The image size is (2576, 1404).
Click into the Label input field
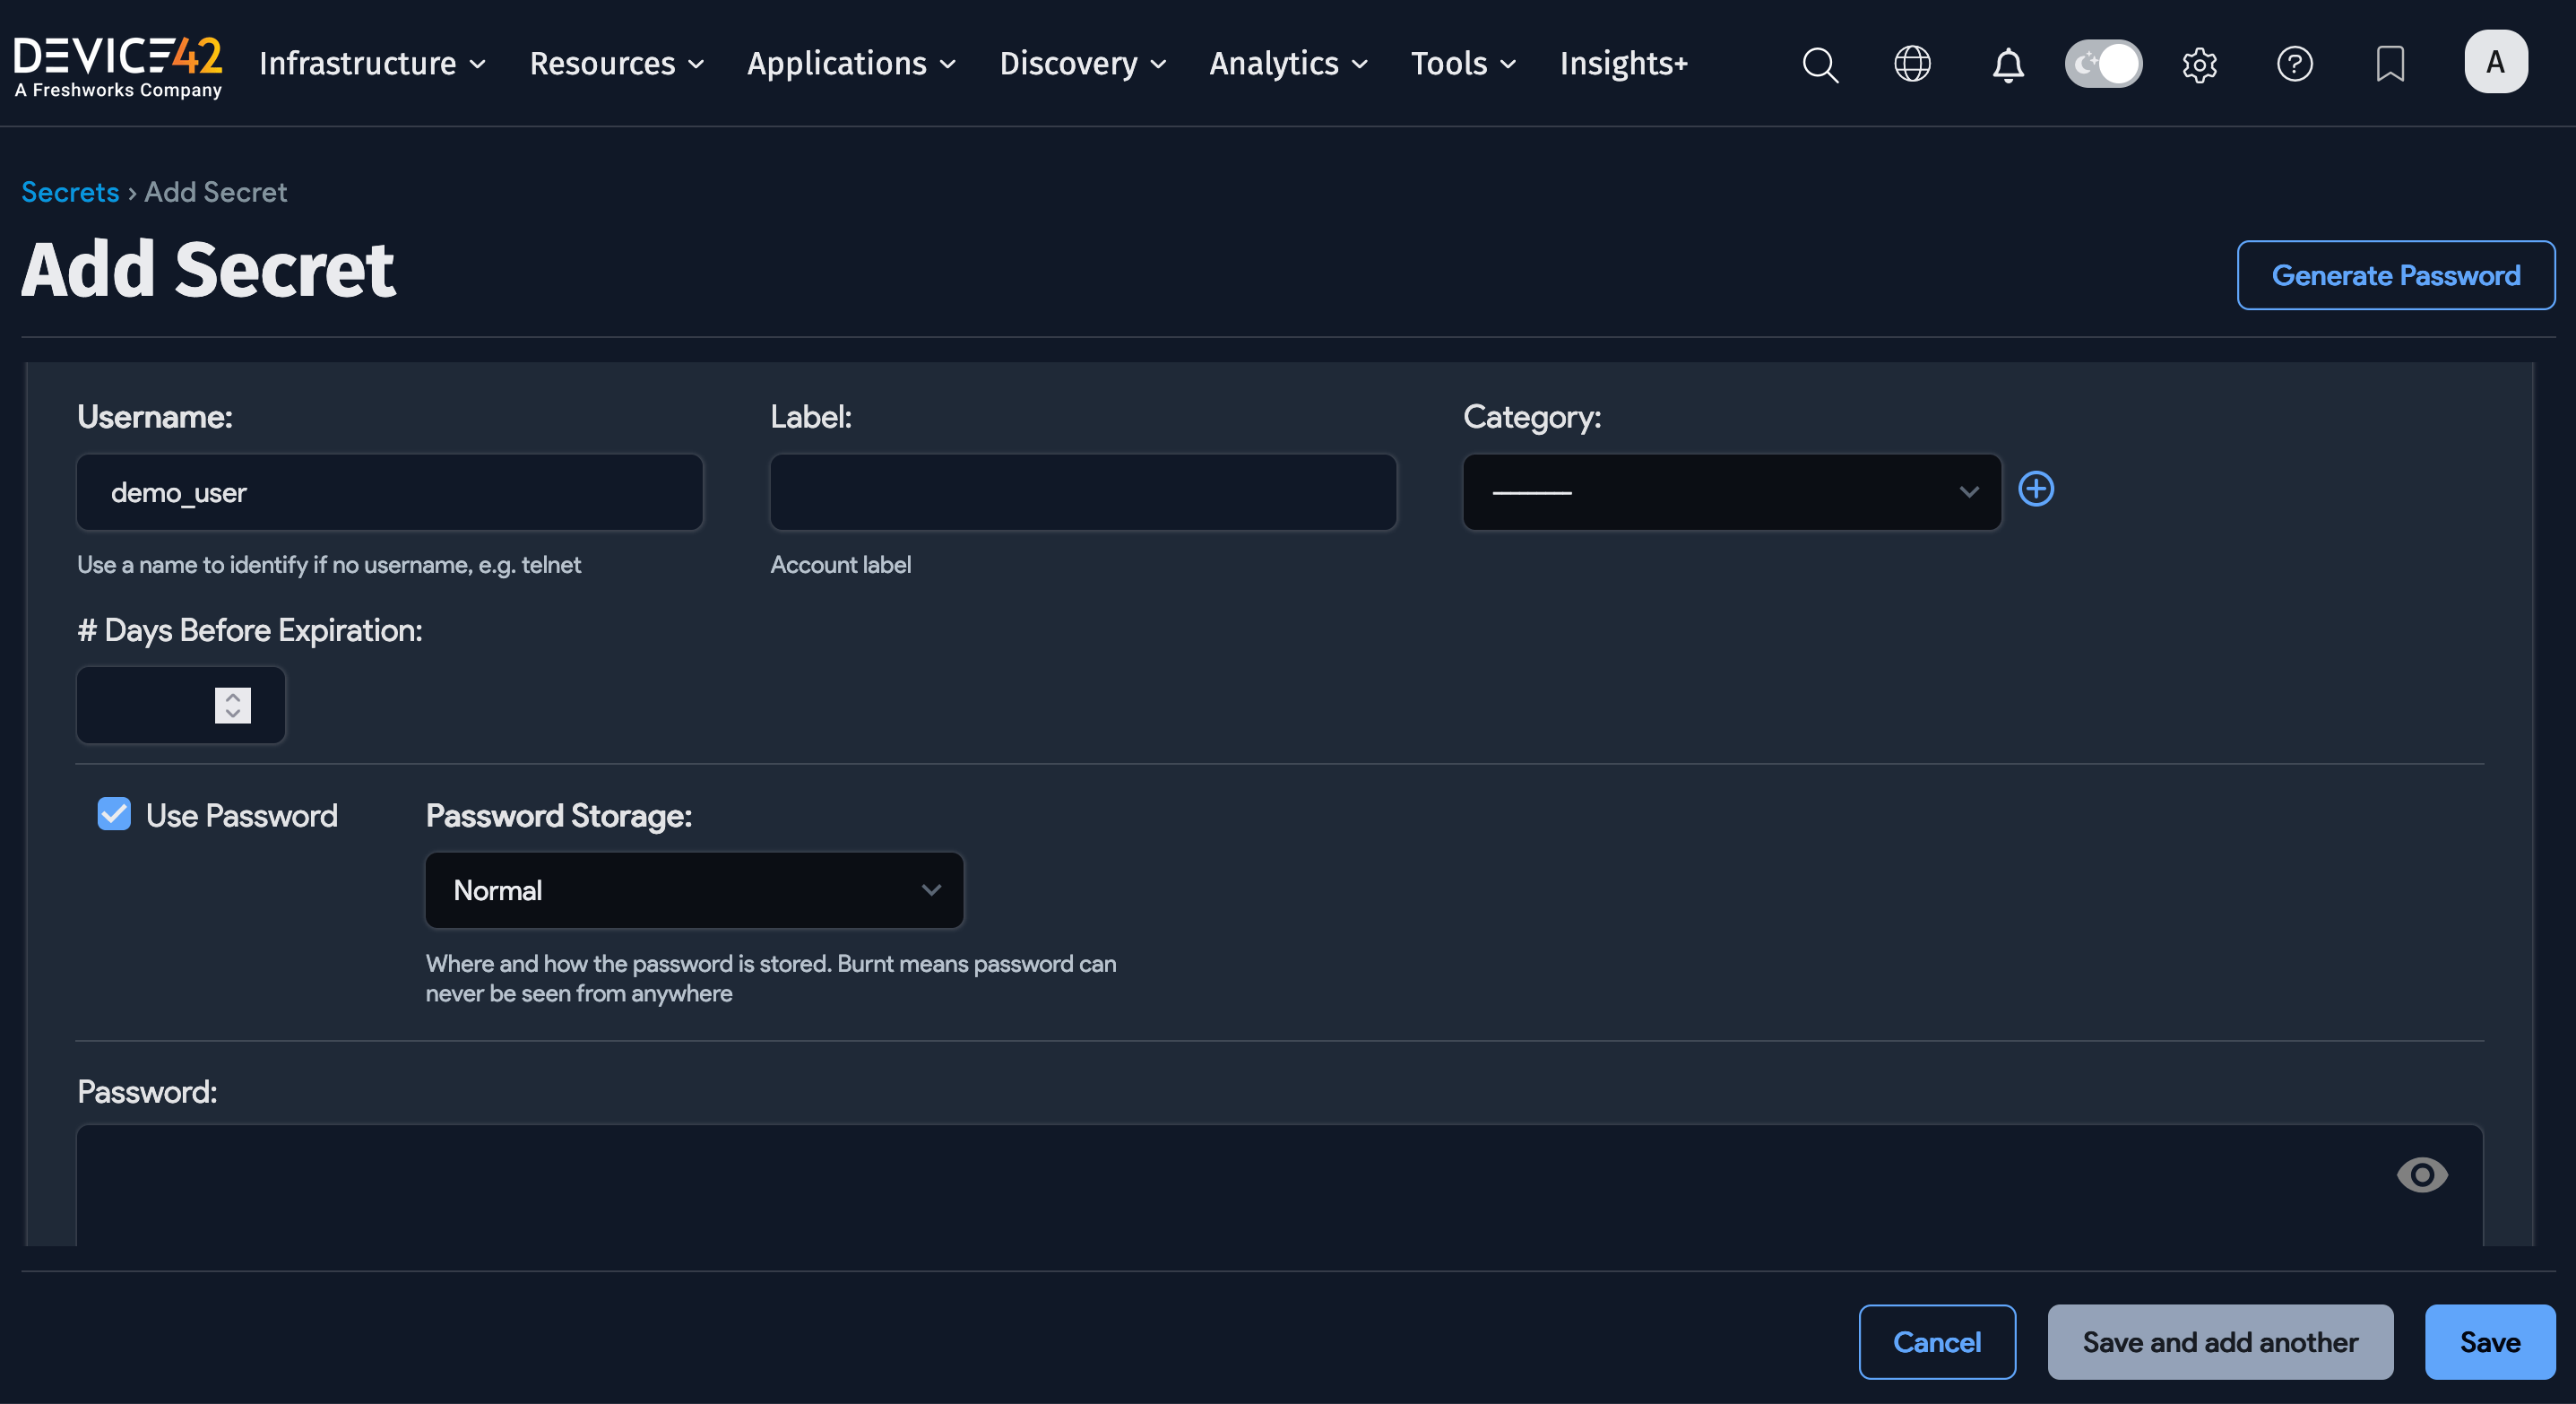click(1083, 492)
